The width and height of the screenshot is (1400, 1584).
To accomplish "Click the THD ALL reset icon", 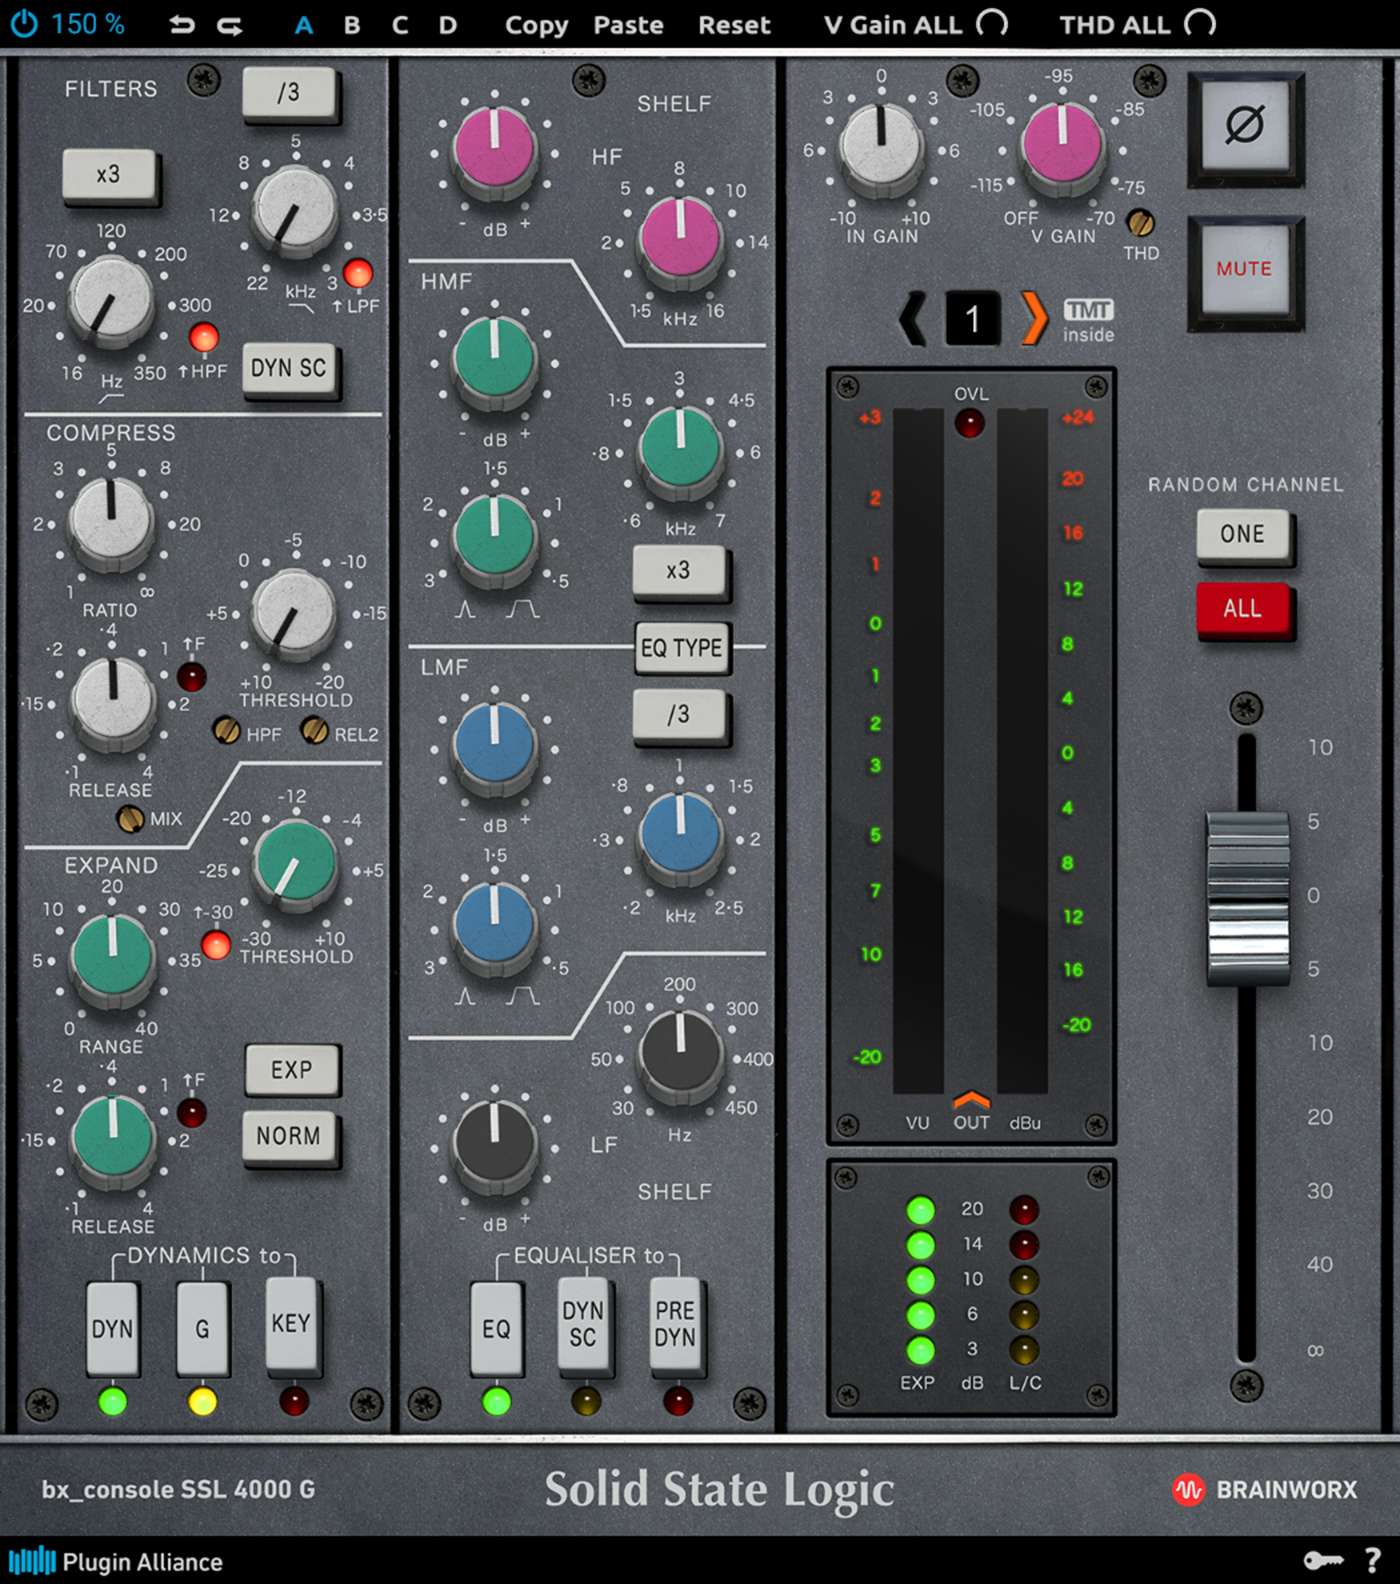I will click(x=1200, y=23).
